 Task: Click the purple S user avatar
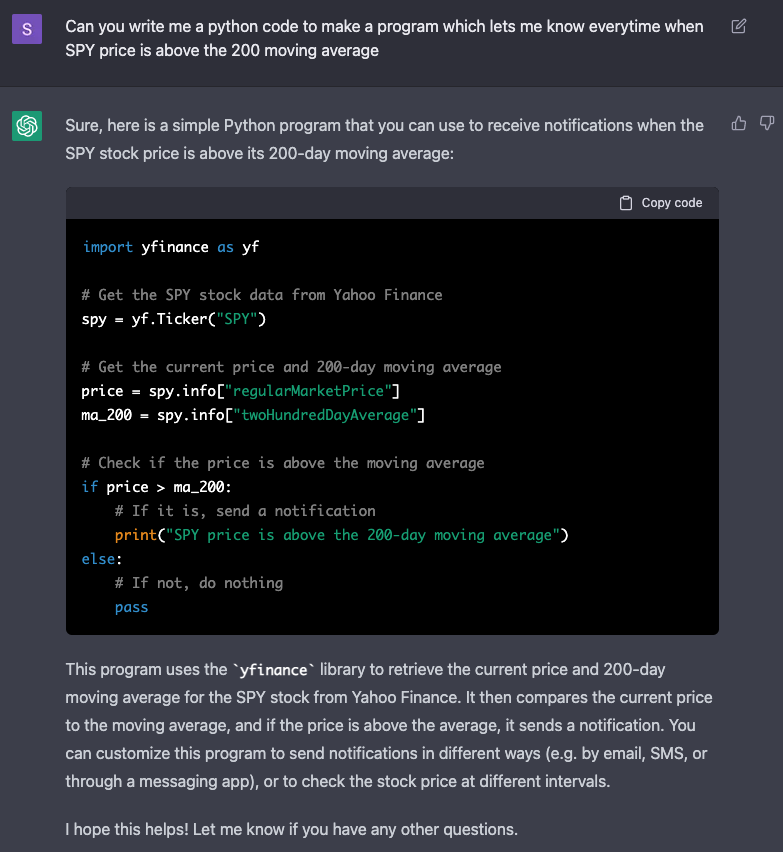click(x=27, y=29)
